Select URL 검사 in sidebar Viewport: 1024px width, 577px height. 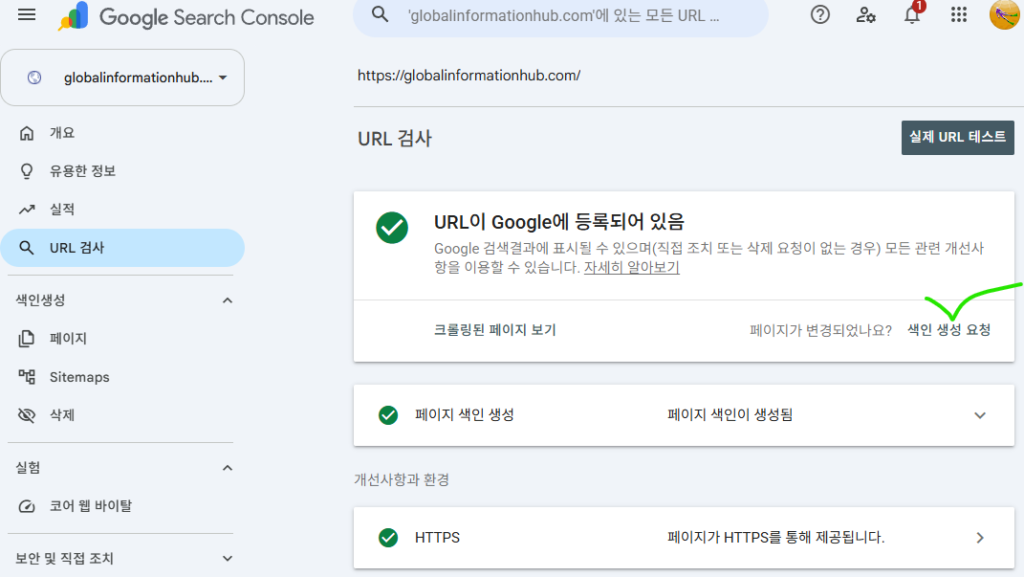point(123,248)
